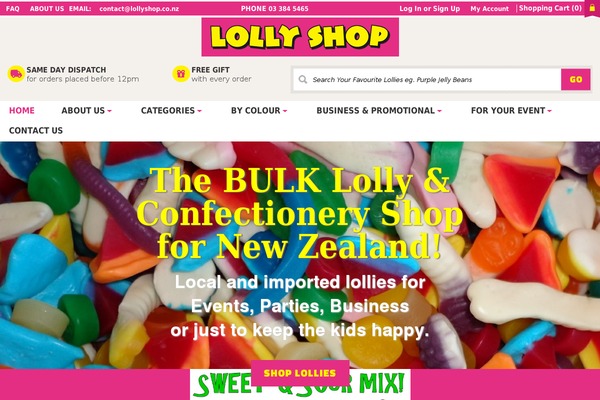Open the Contact Us menu item
Image resolution: width=600 pixels, height=400 pixels.
coord(36,131)
